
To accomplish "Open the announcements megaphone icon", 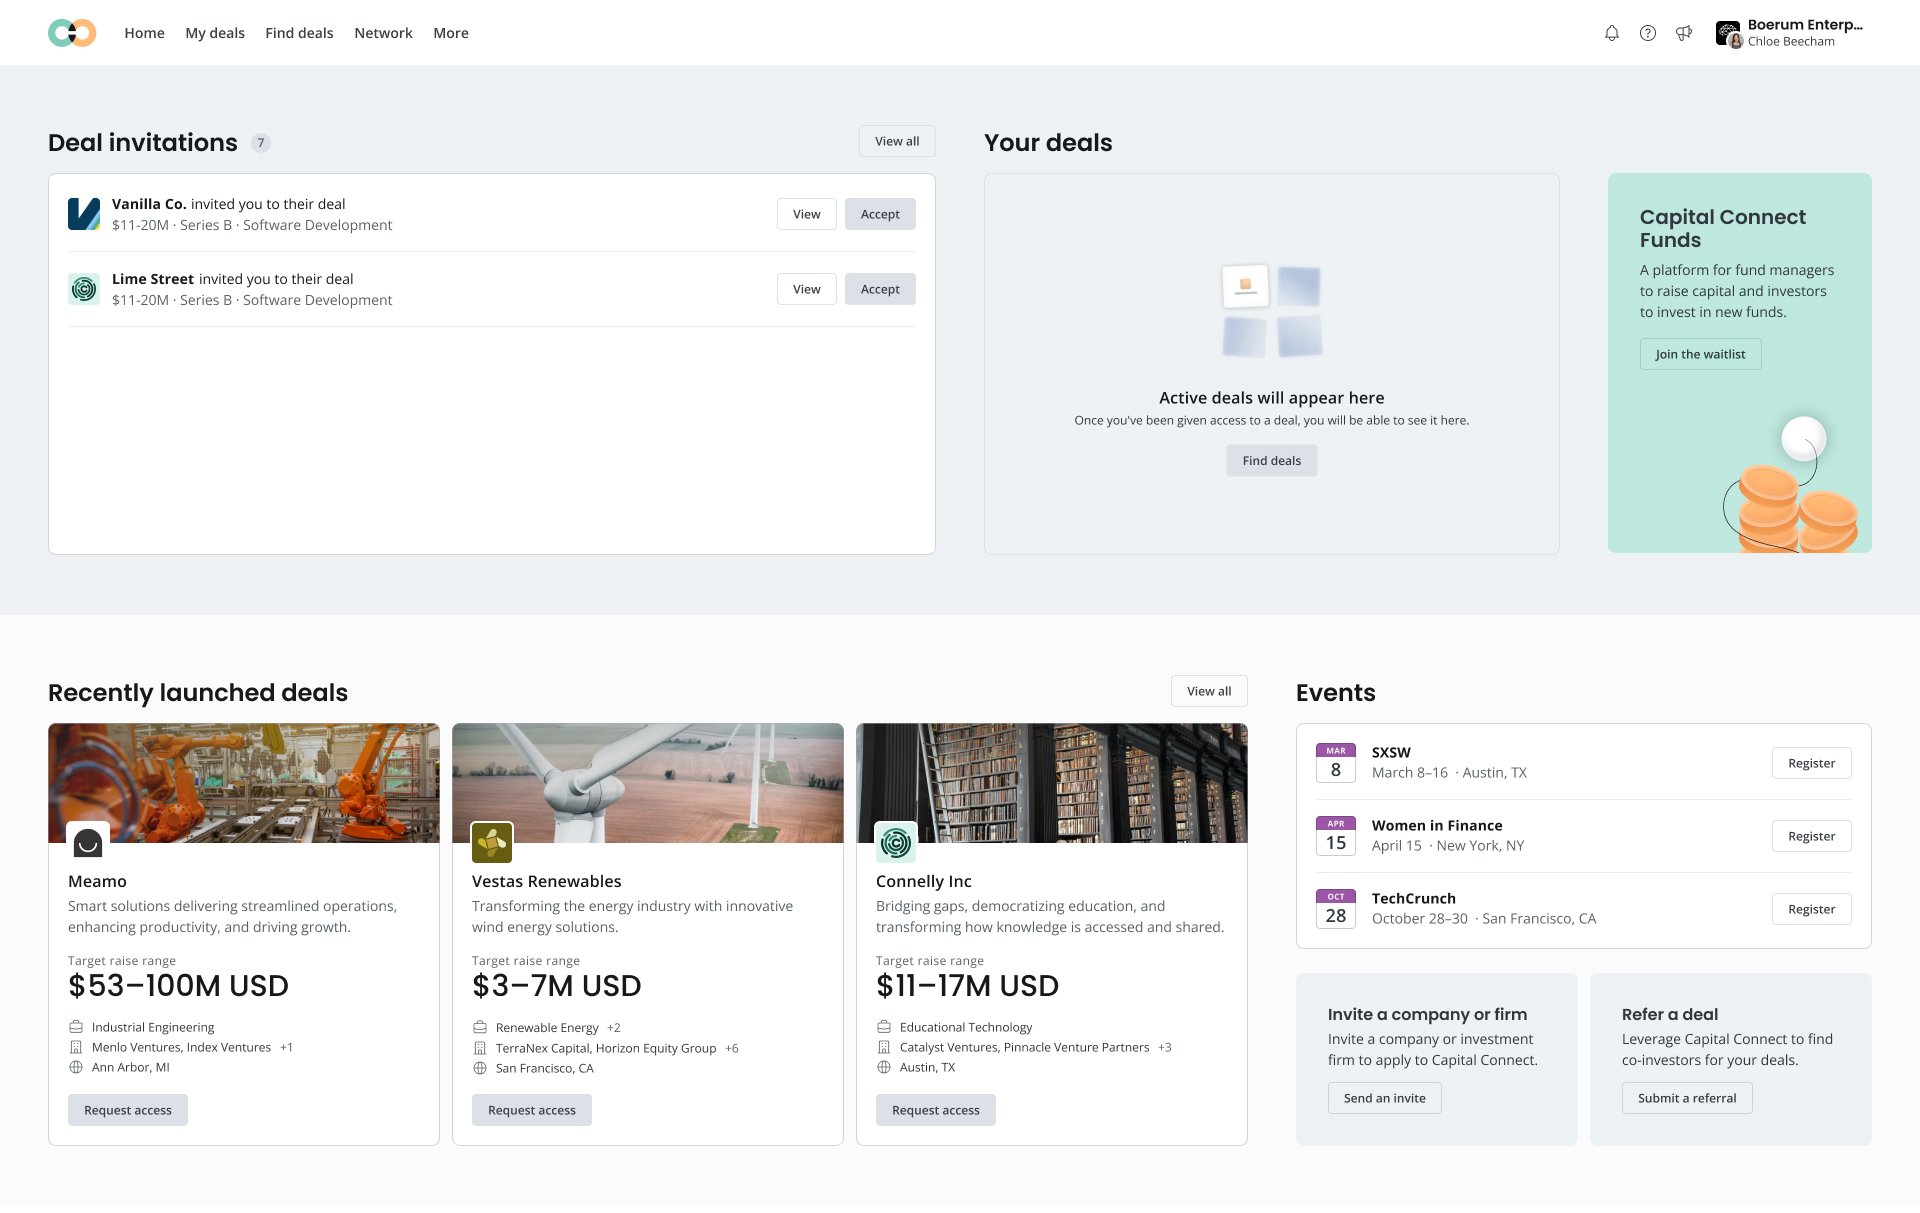I will coord(1684,33).
